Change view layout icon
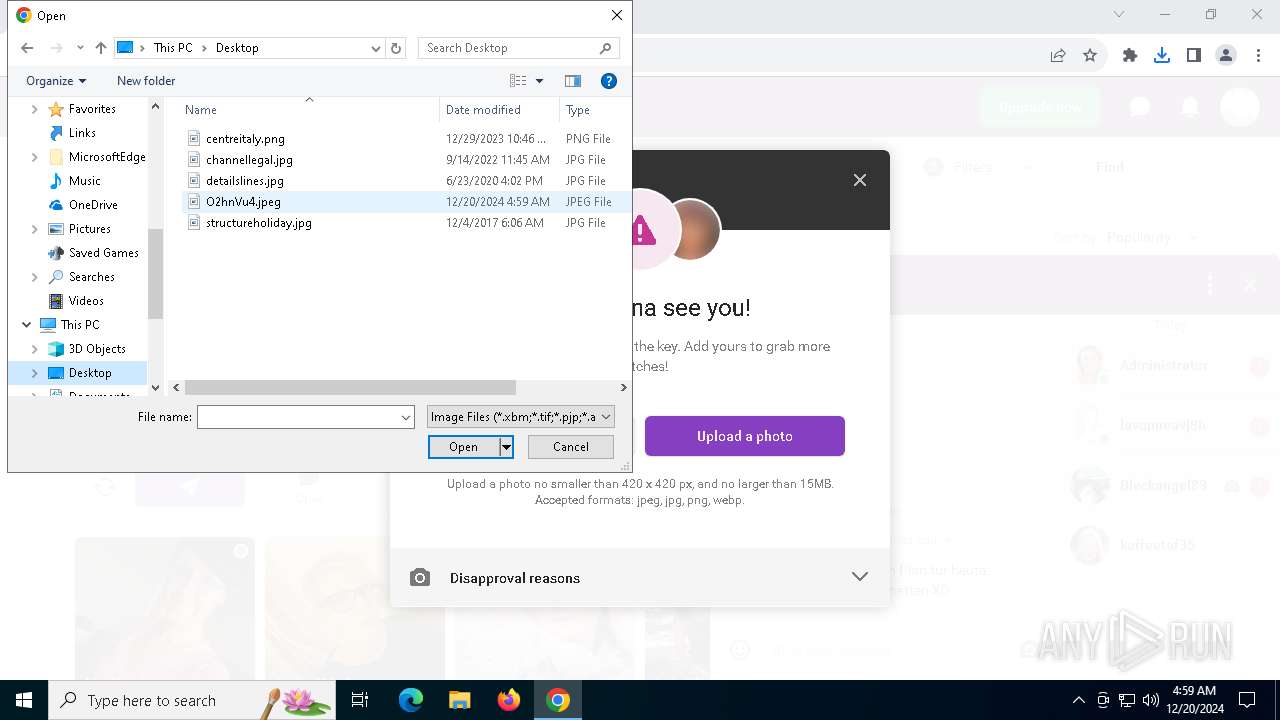 tap(518, 81)
